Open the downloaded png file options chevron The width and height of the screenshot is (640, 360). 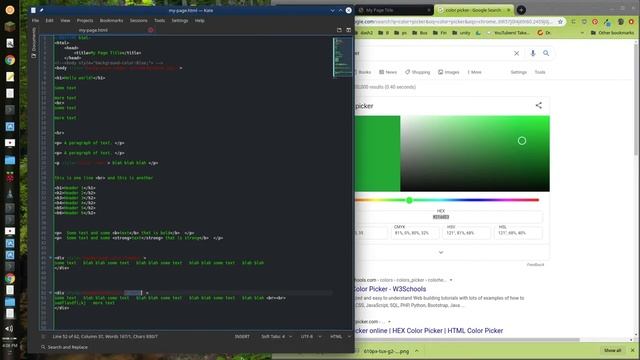pos(417,351)
